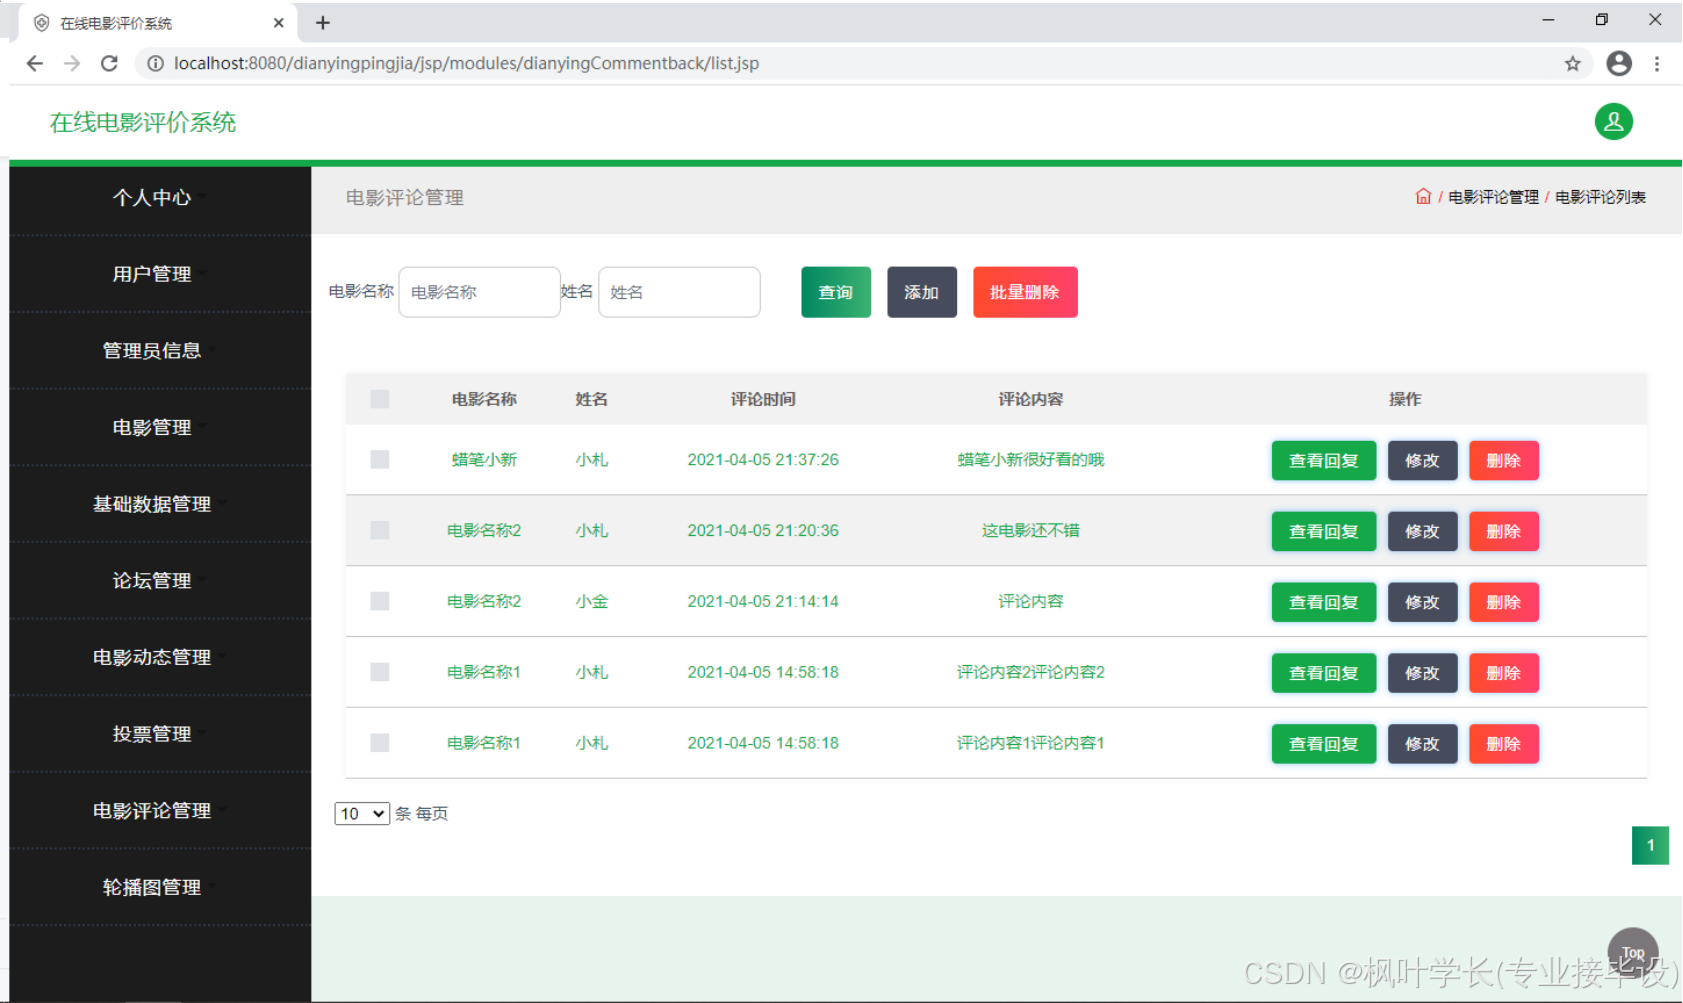Click the 姓名 search input field
This screenshot has width=1683, height=1003.
[679, 292]
